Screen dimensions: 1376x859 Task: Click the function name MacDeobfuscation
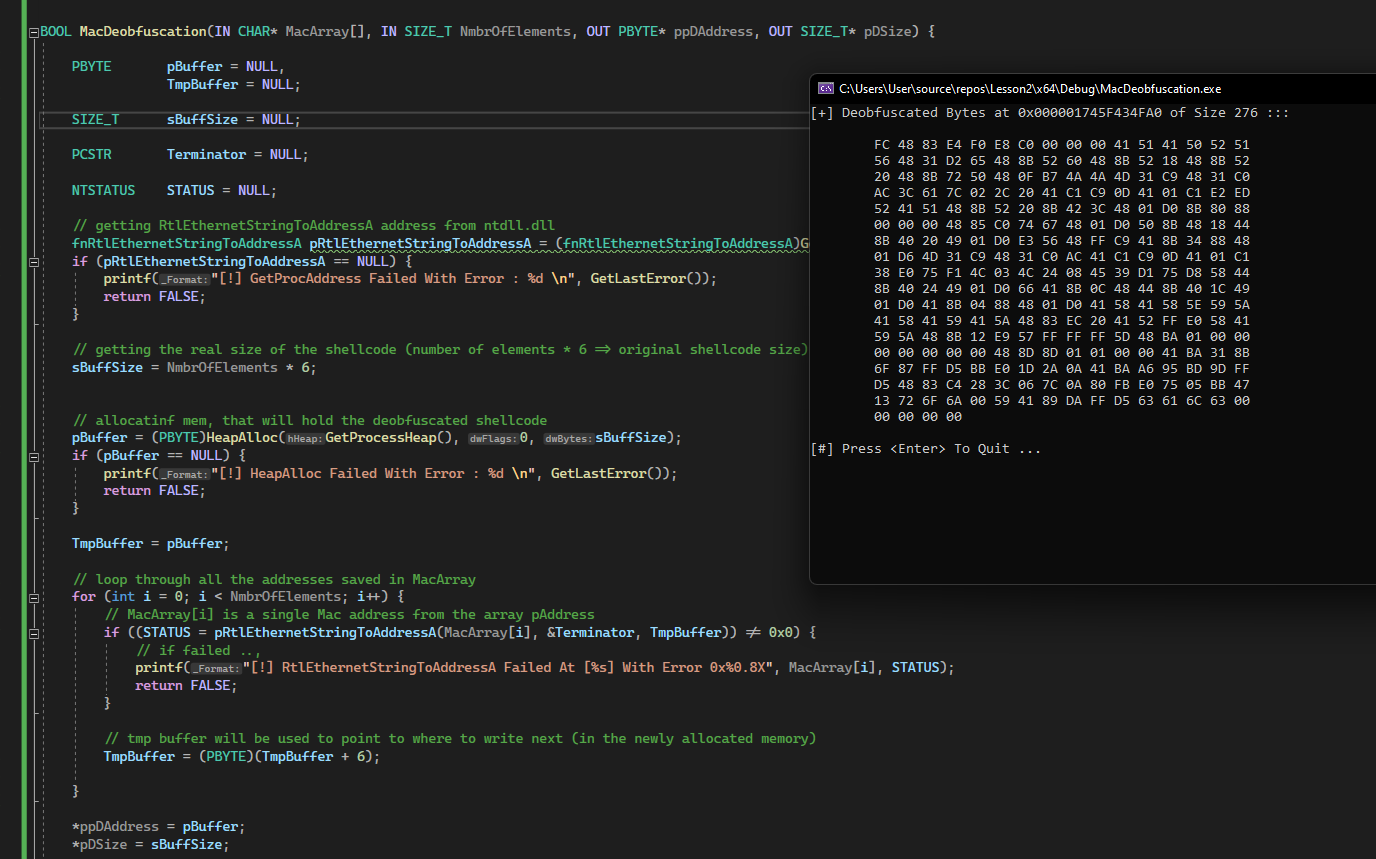[144, 32]
